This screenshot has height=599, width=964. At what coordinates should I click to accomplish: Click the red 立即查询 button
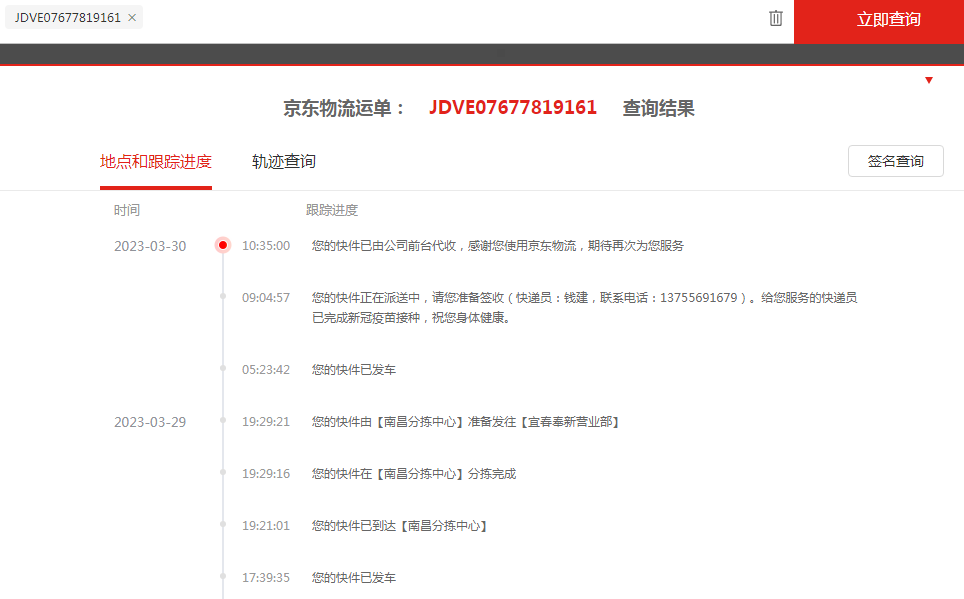[879, 22]
